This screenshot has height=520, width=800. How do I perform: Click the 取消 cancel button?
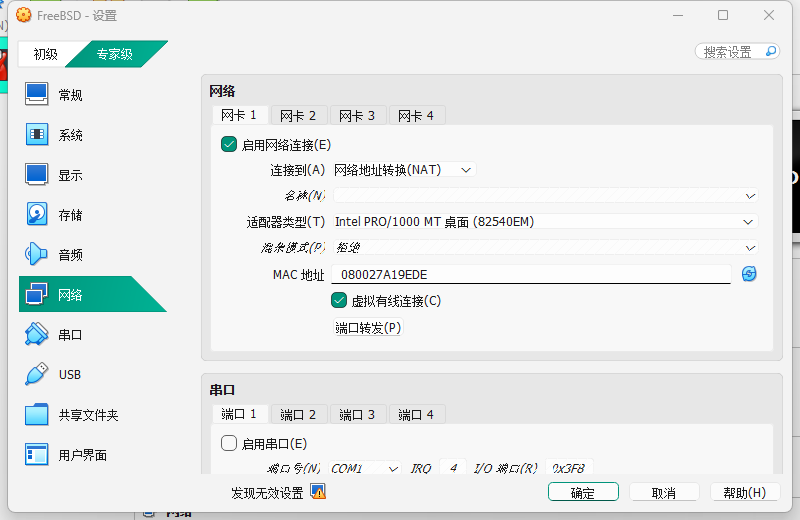664,492
